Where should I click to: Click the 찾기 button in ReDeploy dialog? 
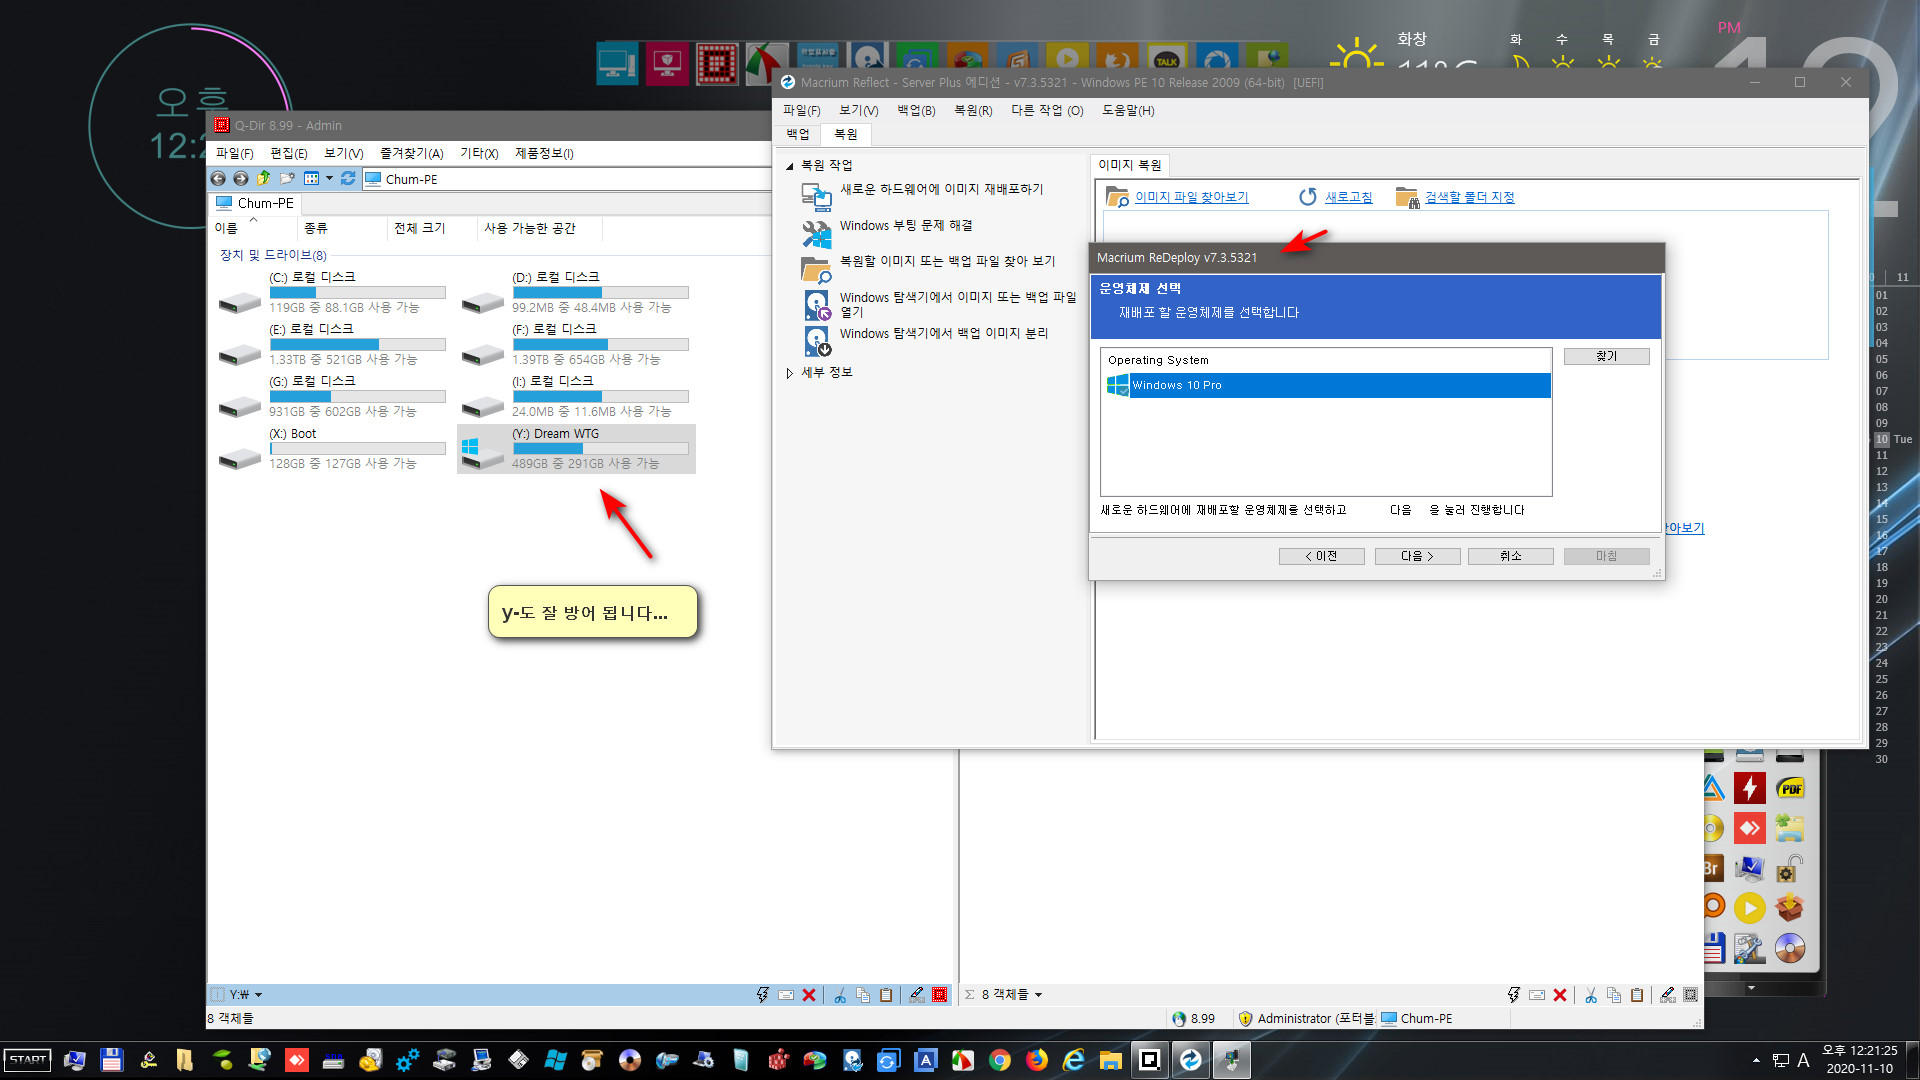pos(1606,356)
